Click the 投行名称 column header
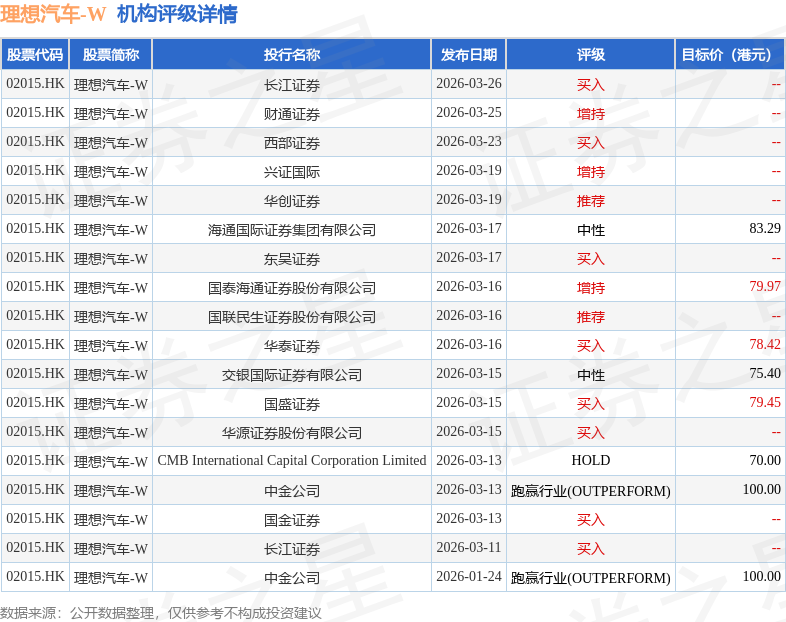The width and height of the screenshot is (786, 622). click(x=292, y=55)
